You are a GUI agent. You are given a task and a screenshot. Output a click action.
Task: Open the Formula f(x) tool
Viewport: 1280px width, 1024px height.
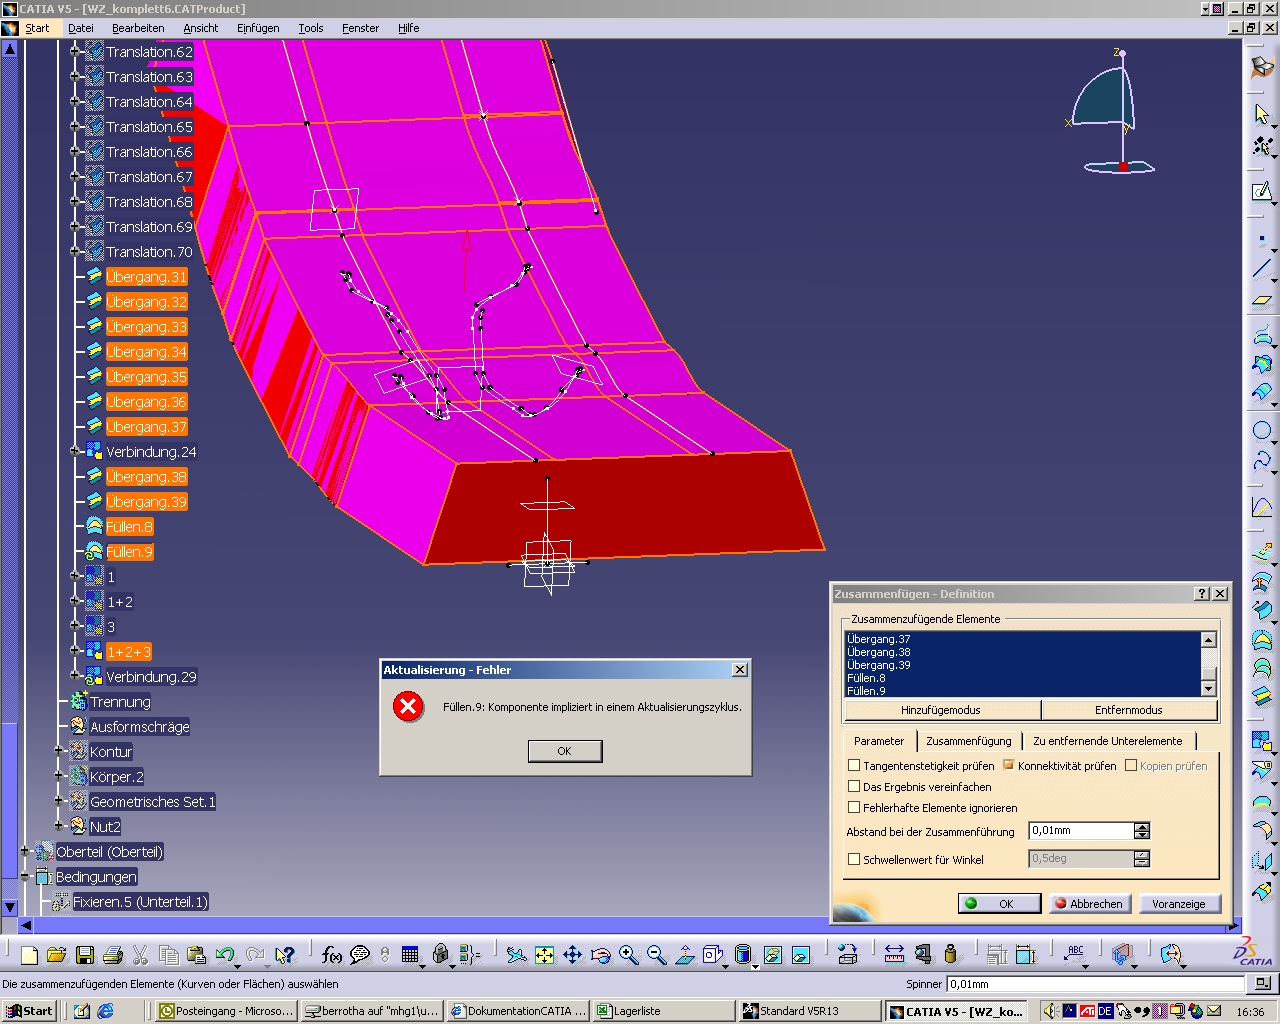(x=332, y=955)
